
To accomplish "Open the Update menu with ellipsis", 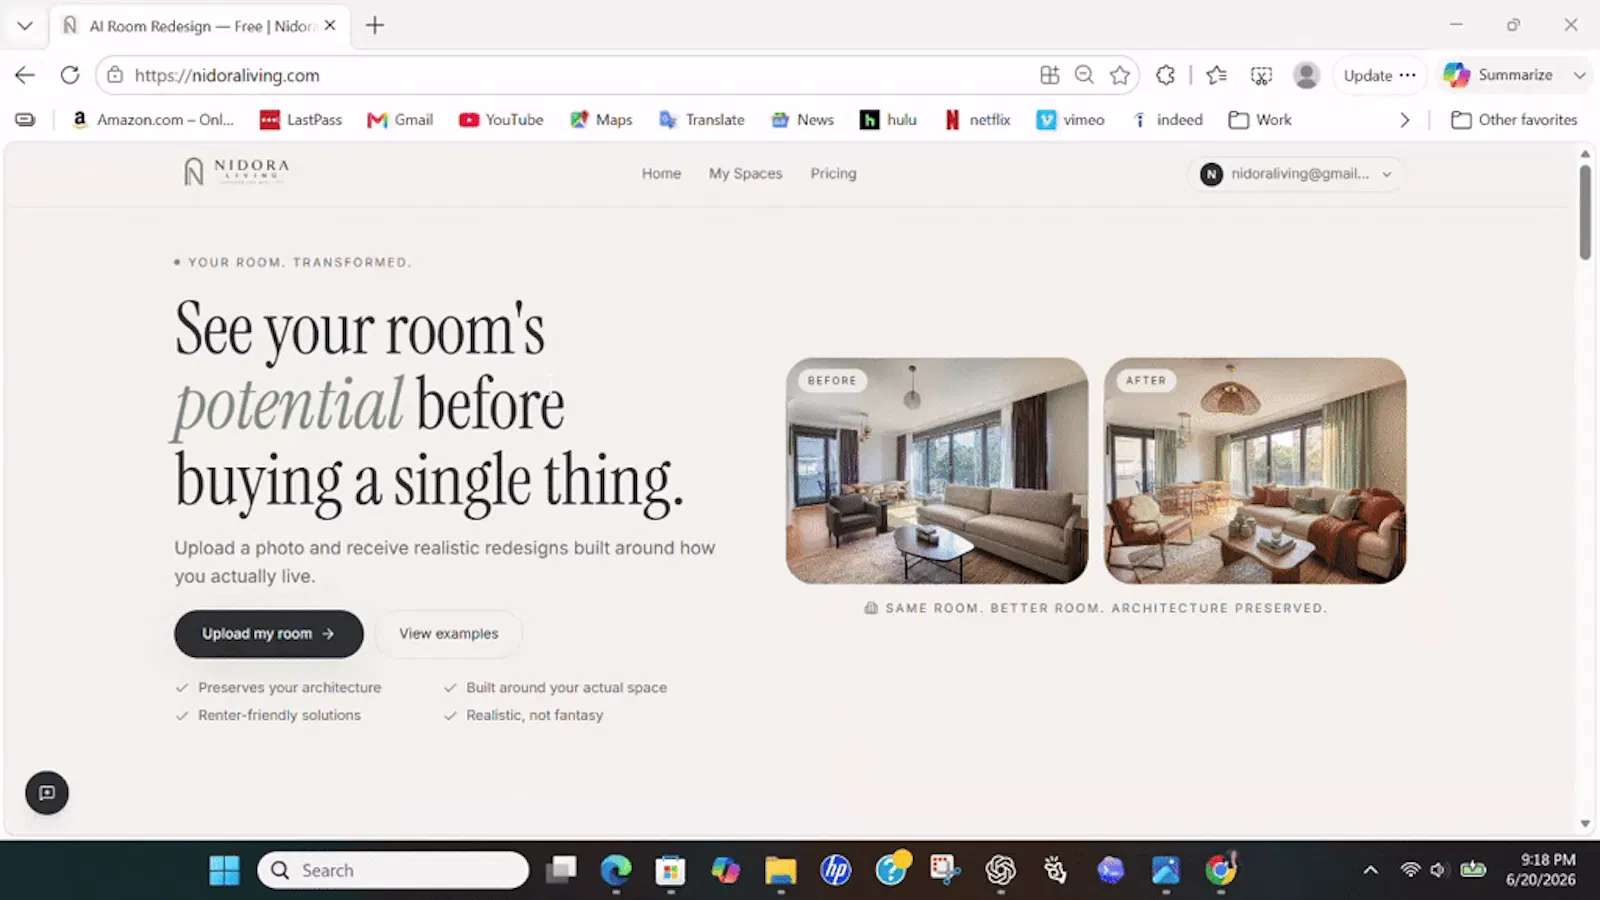I will pos(1380,75).
